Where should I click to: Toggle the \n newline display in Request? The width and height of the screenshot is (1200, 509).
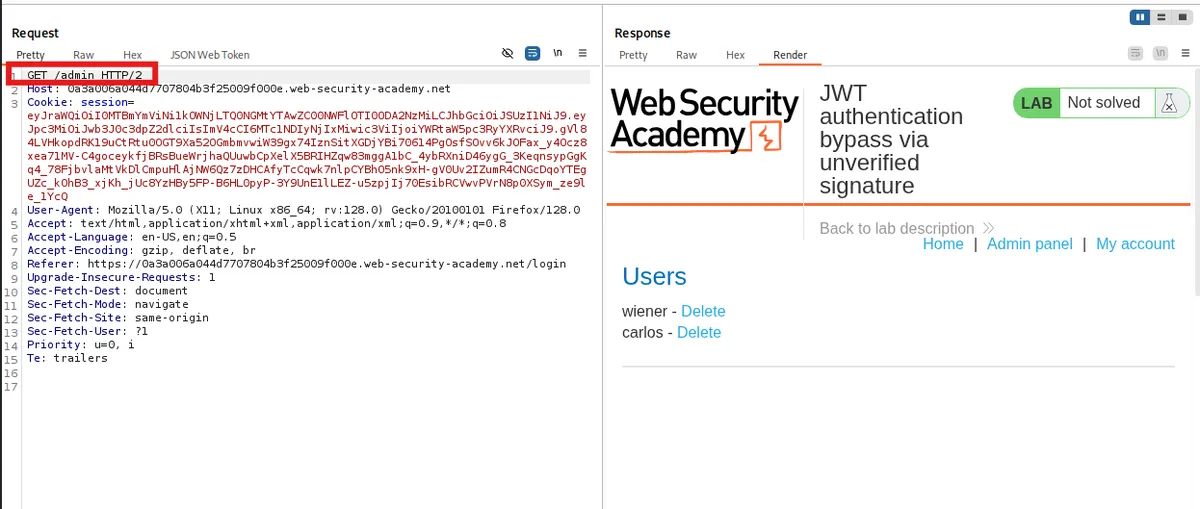click(x=558, y=53)
